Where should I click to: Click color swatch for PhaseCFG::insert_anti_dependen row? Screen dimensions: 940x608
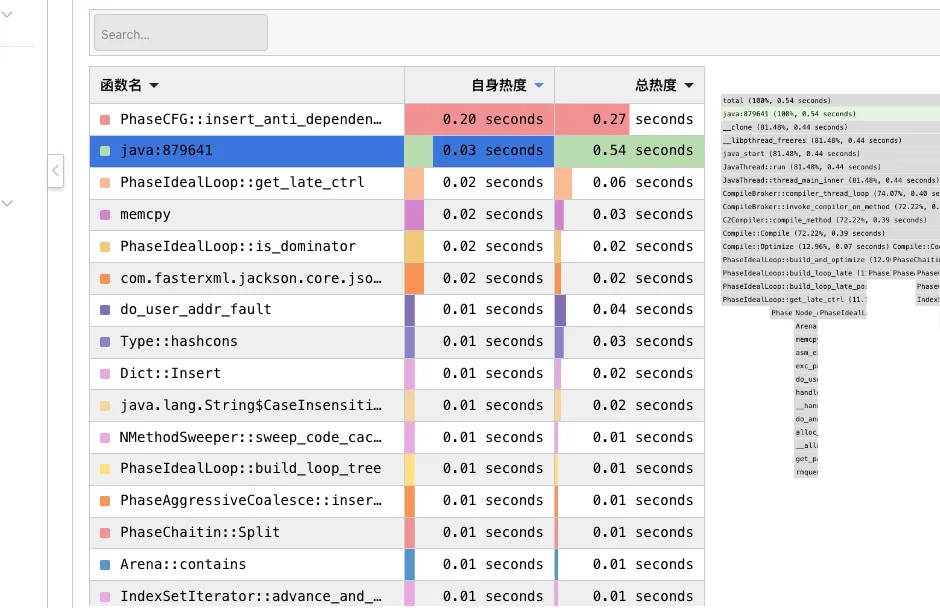coord(105,120)
